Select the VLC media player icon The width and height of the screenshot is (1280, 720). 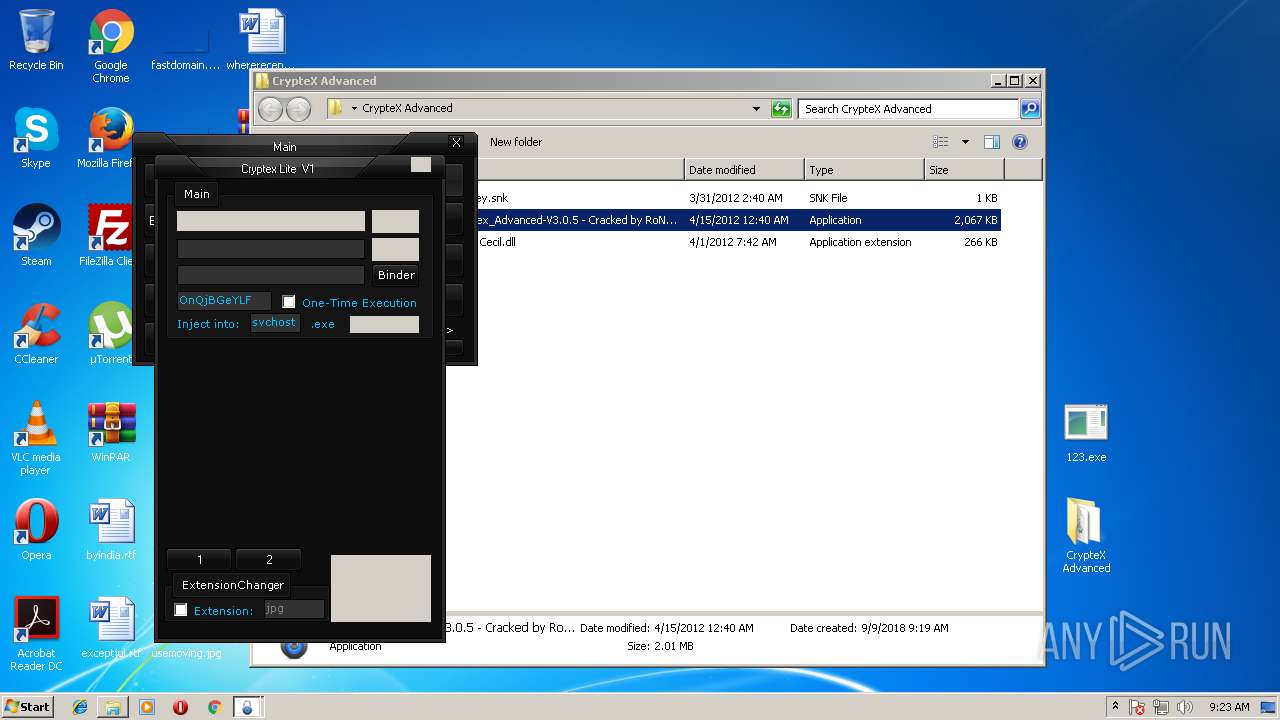pos(36,438)
